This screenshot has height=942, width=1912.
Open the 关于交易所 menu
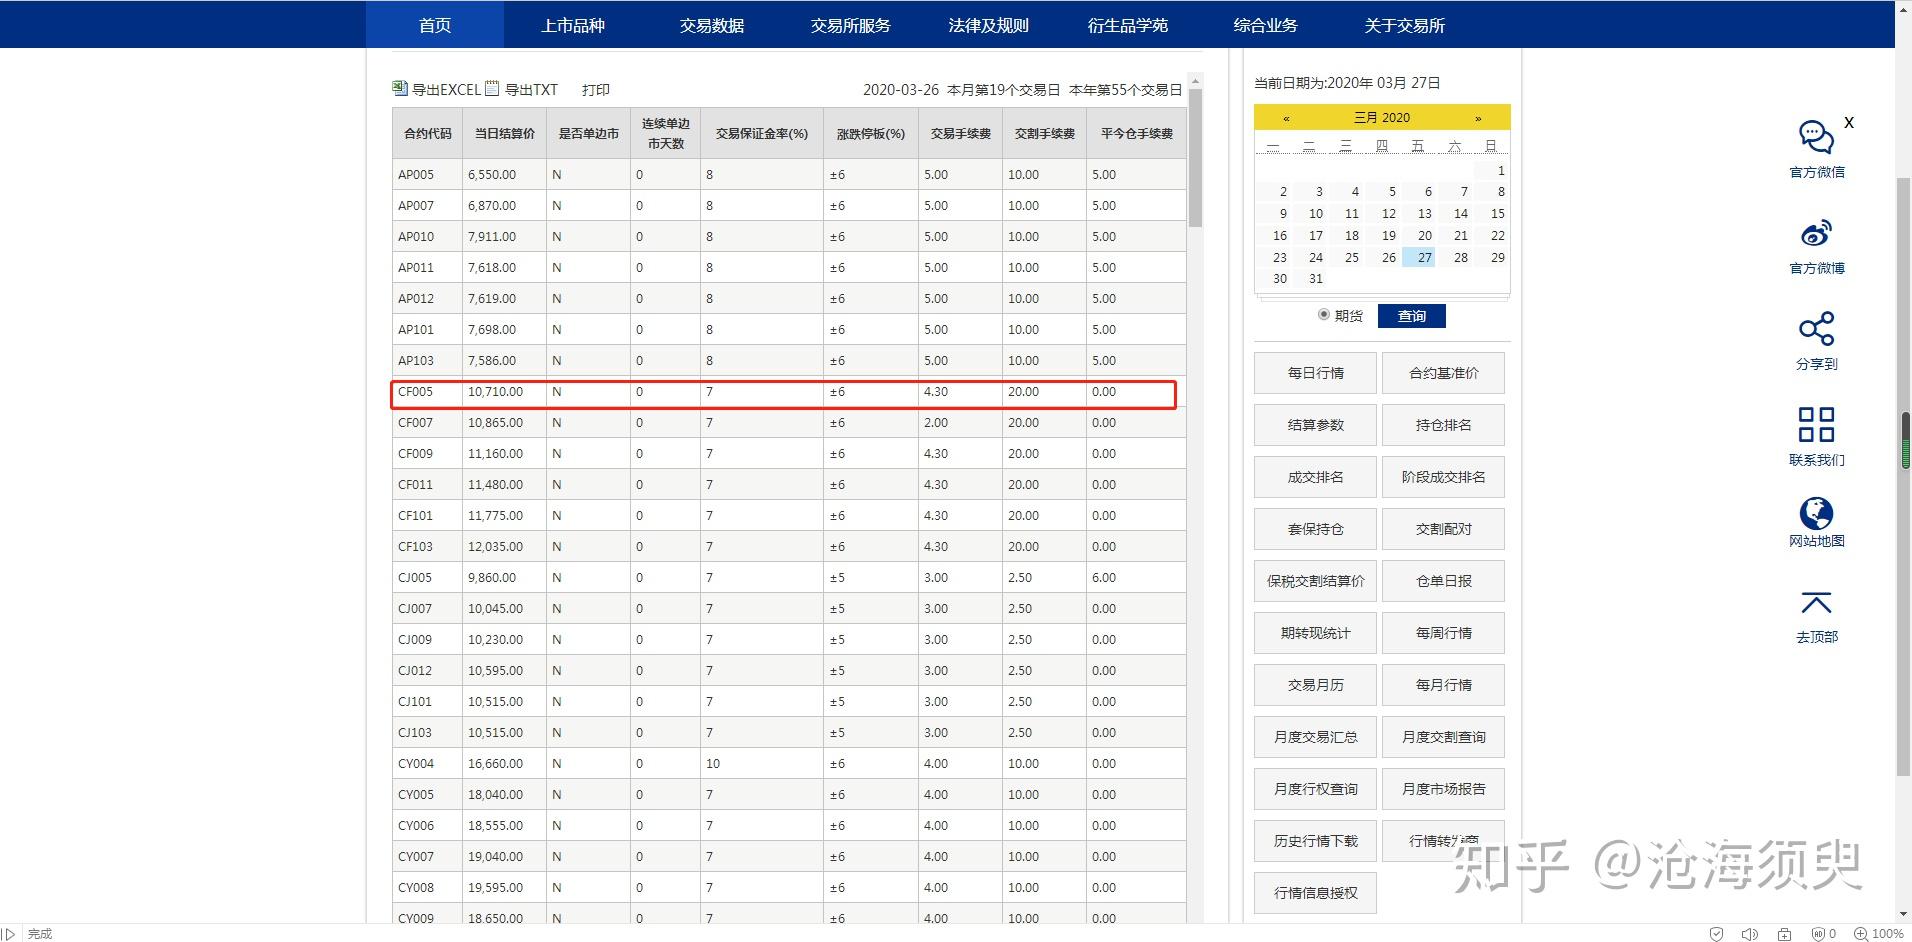[1404, 25]
